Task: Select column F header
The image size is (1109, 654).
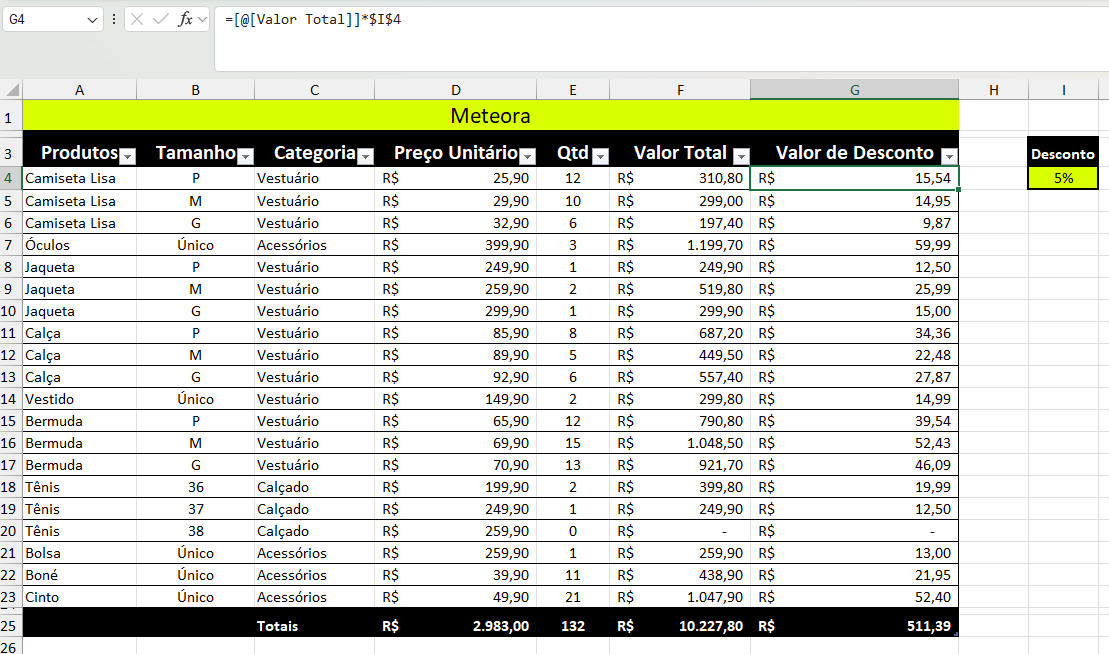Action: point(680,90)
